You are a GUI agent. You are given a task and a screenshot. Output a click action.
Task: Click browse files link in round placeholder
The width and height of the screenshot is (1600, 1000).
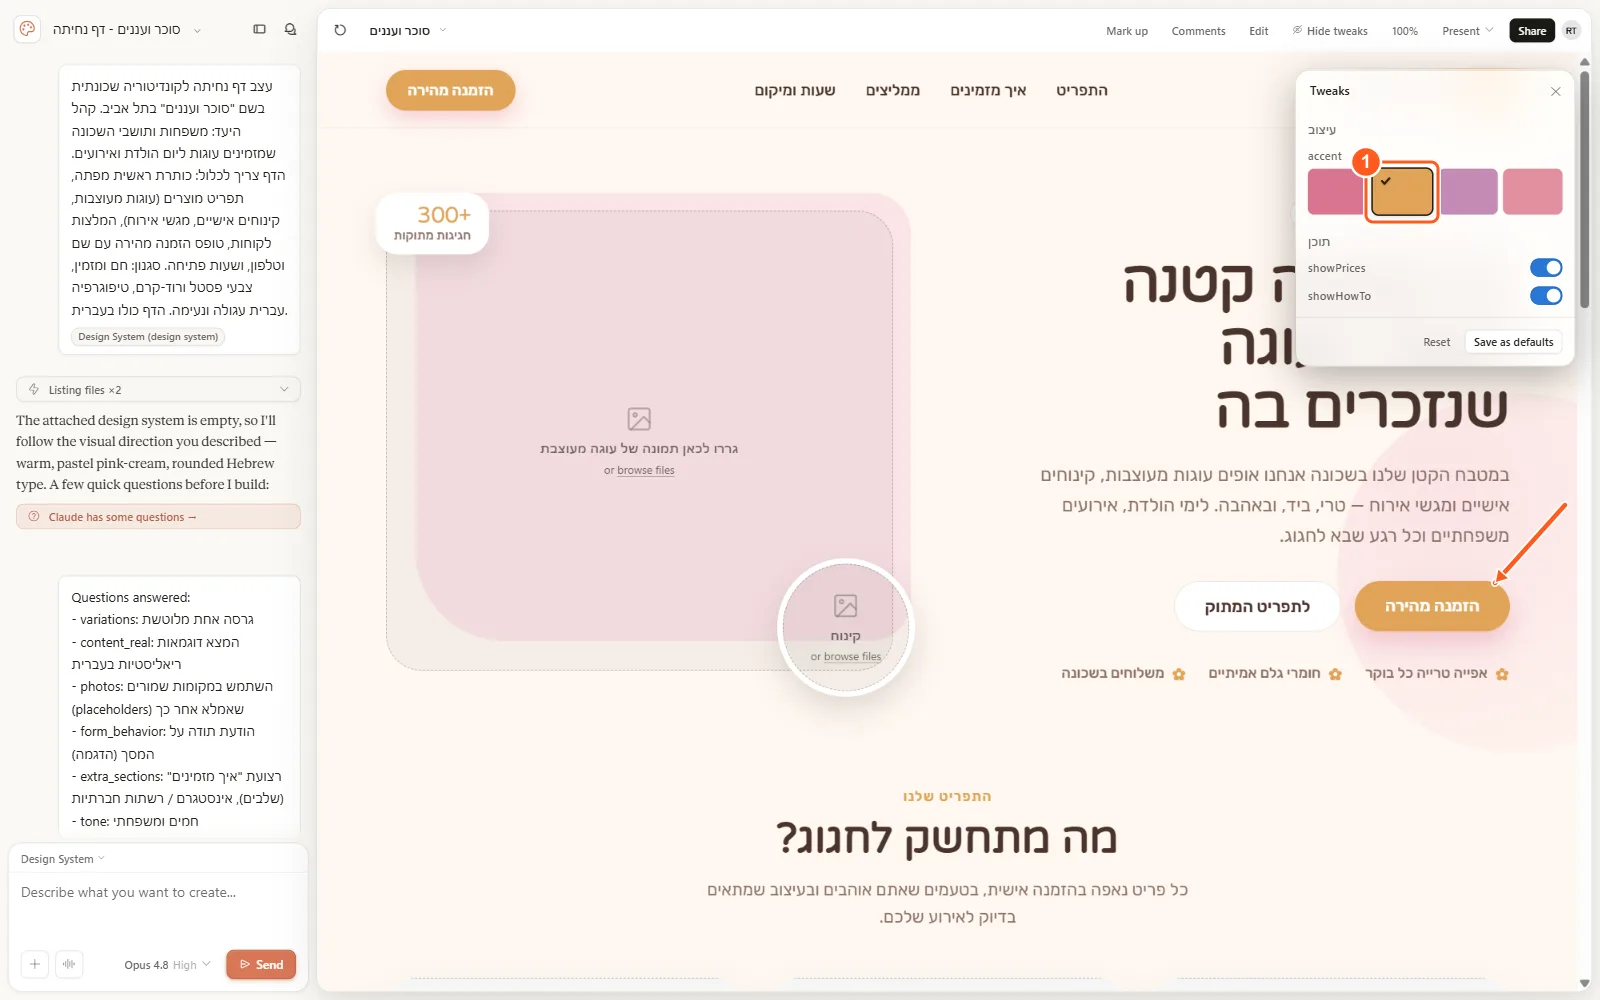(852, 657)
